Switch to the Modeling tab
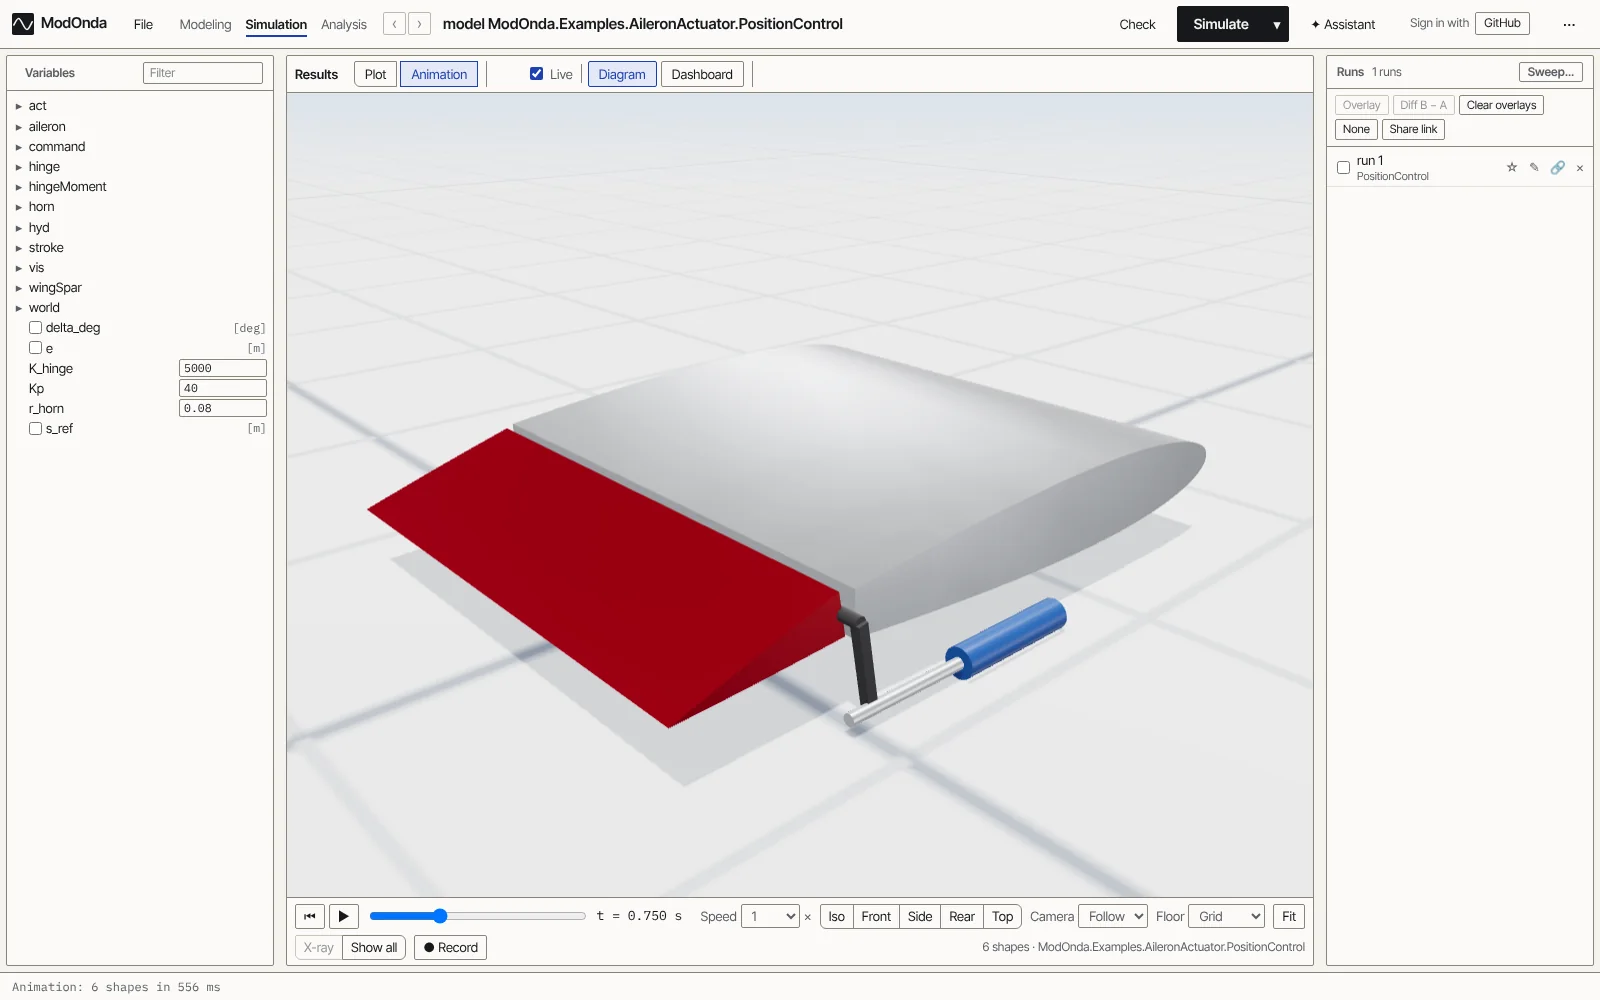The height and width of the screenshot is (1000, 1600). (205, 24)
